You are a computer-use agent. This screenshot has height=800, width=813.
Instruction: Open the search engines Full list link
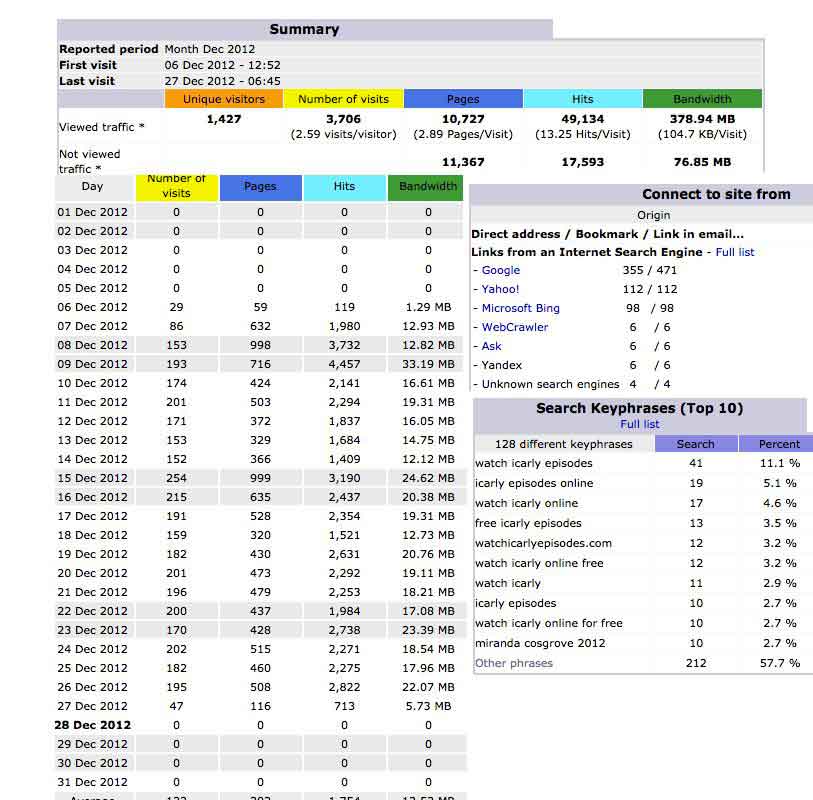coord(735,252)
